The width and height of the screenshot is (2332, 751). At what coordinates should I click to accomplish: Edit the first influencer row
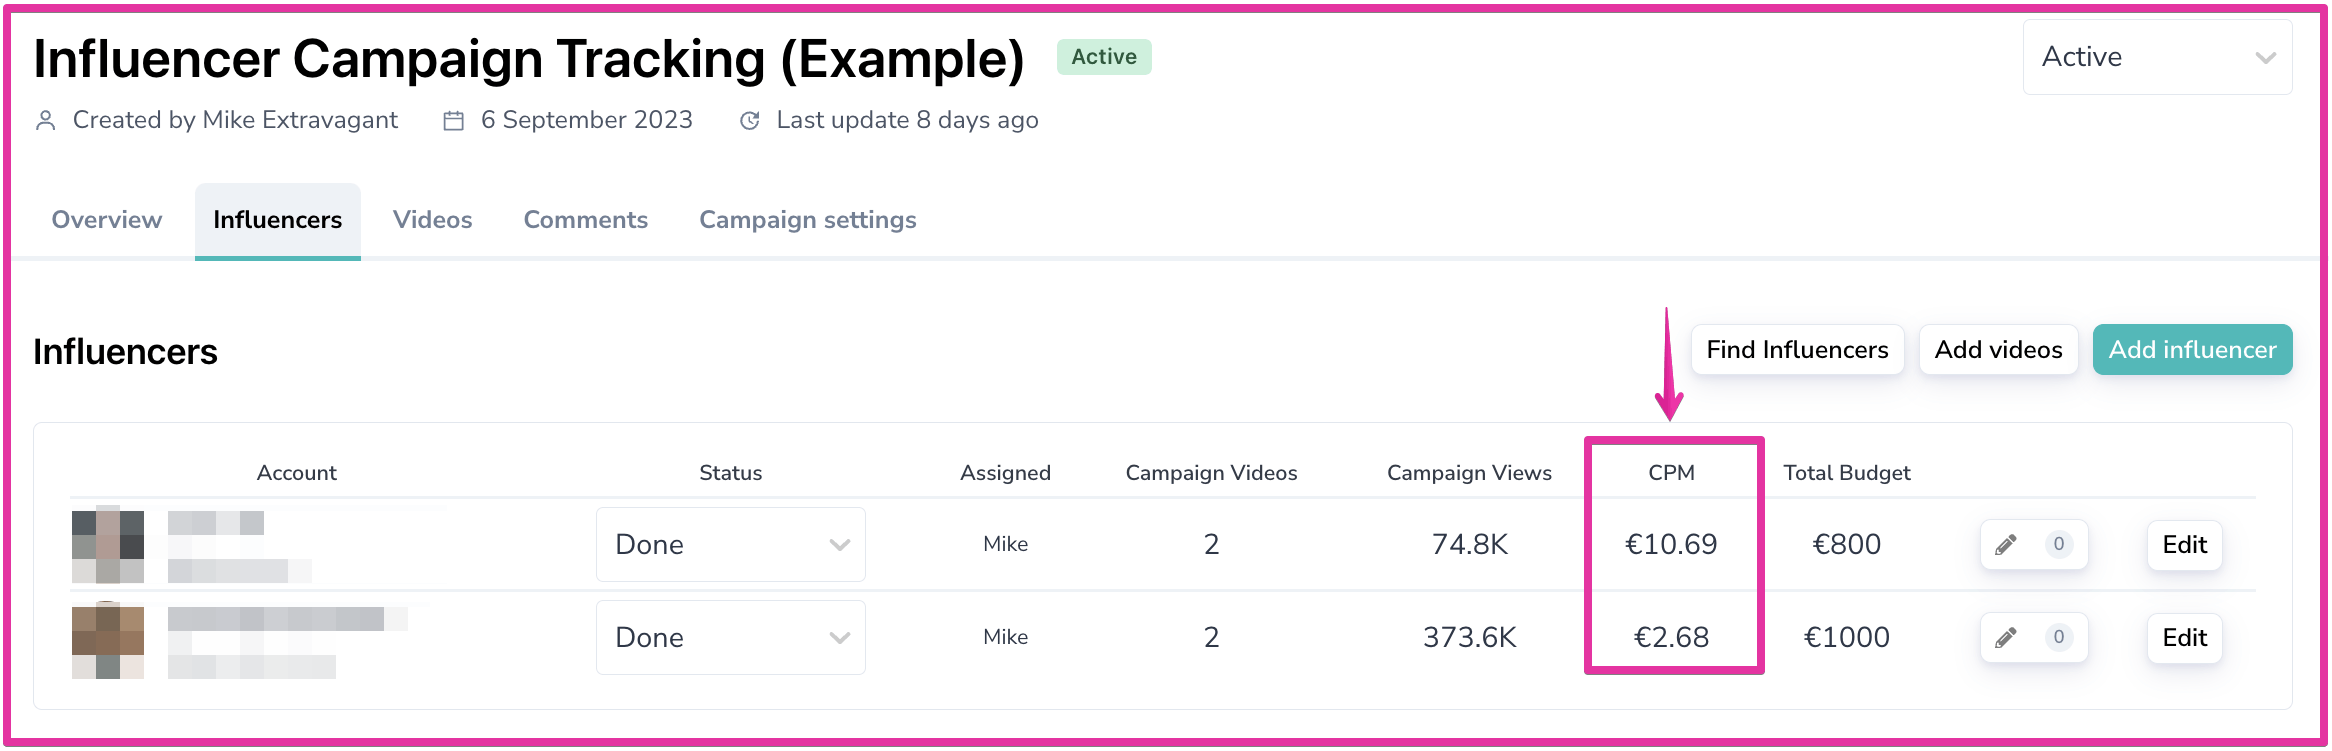pyautogui.click(x=2184, y=545)
